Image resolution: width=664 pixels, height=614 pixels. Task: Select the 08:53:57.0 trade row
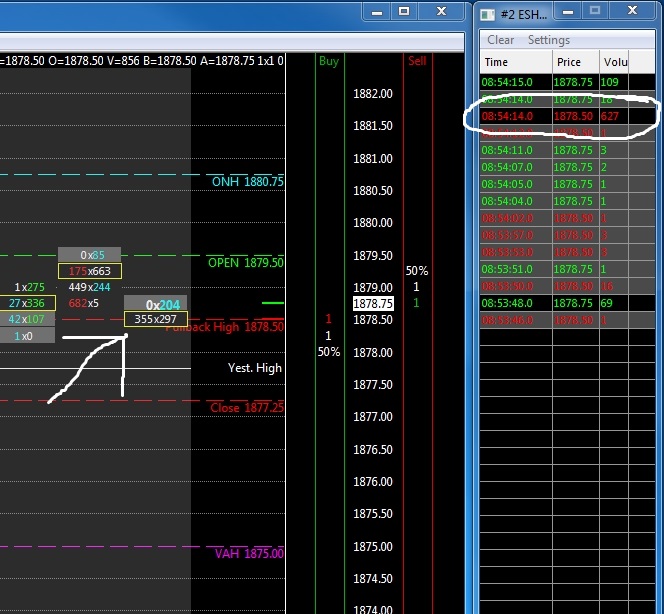567,235
